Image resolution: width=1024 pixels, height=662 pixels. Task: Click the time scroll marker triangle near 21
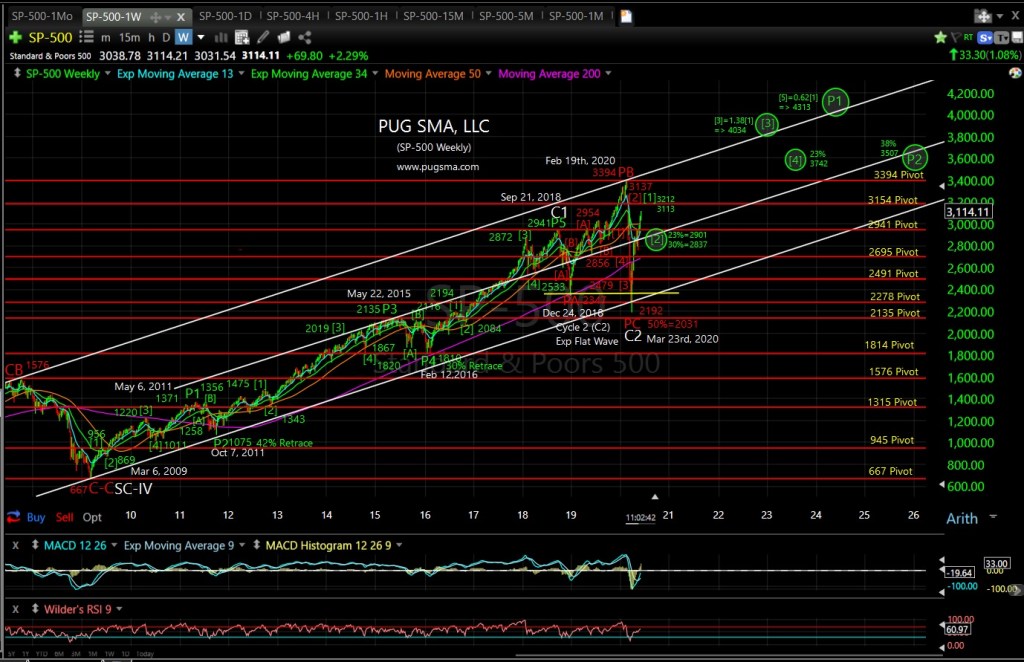[x=654, y=497]
